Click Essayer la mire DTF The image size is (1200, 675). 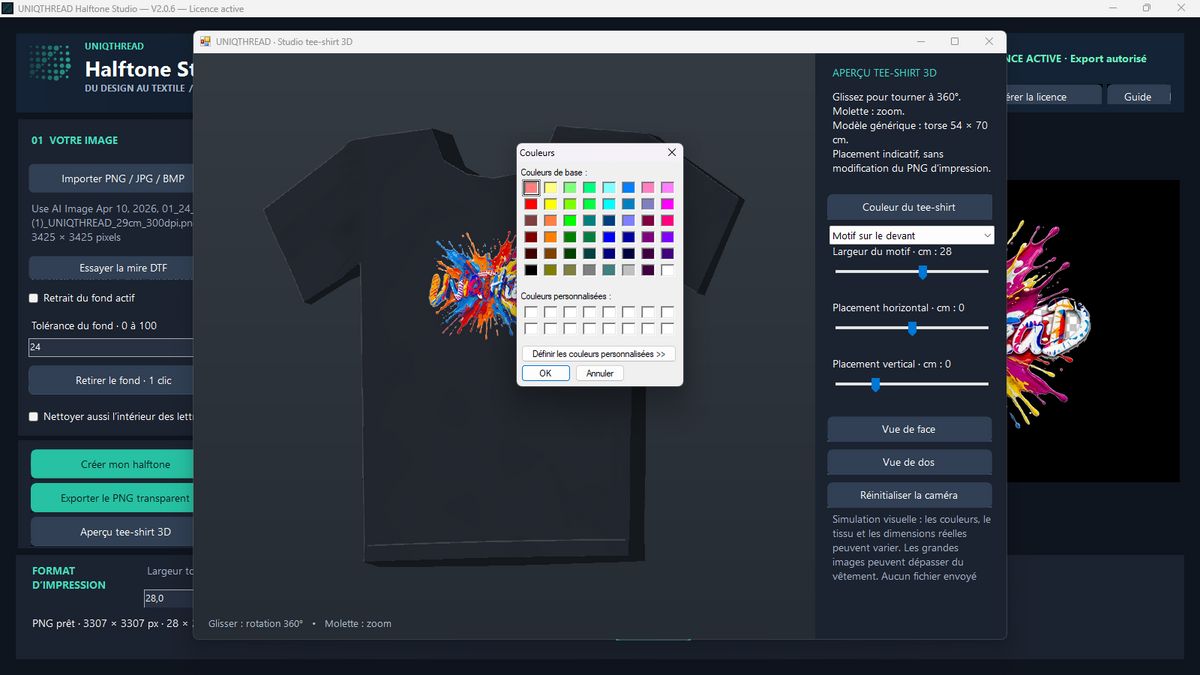(111, 268)
